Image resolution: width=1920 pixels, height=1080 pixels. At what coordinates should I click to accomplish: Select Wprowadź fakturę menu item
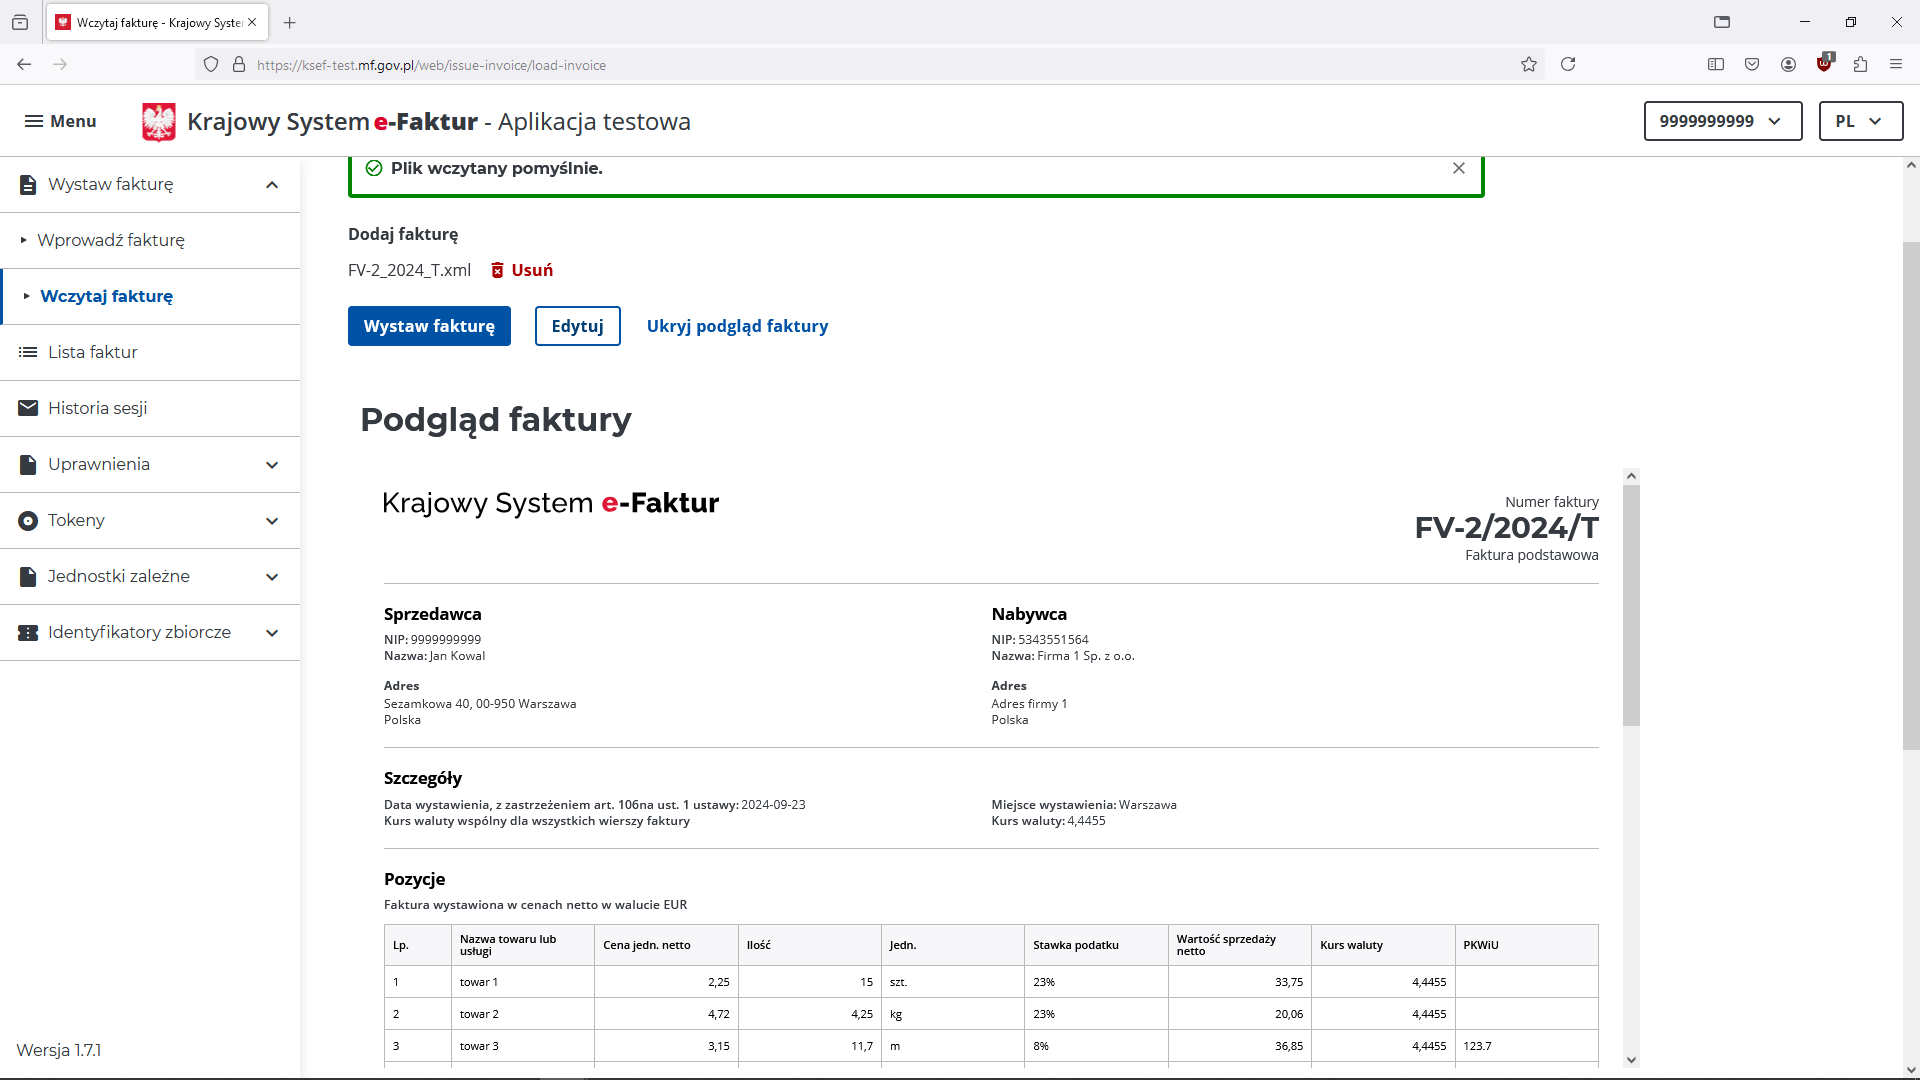tap(111, 240)
